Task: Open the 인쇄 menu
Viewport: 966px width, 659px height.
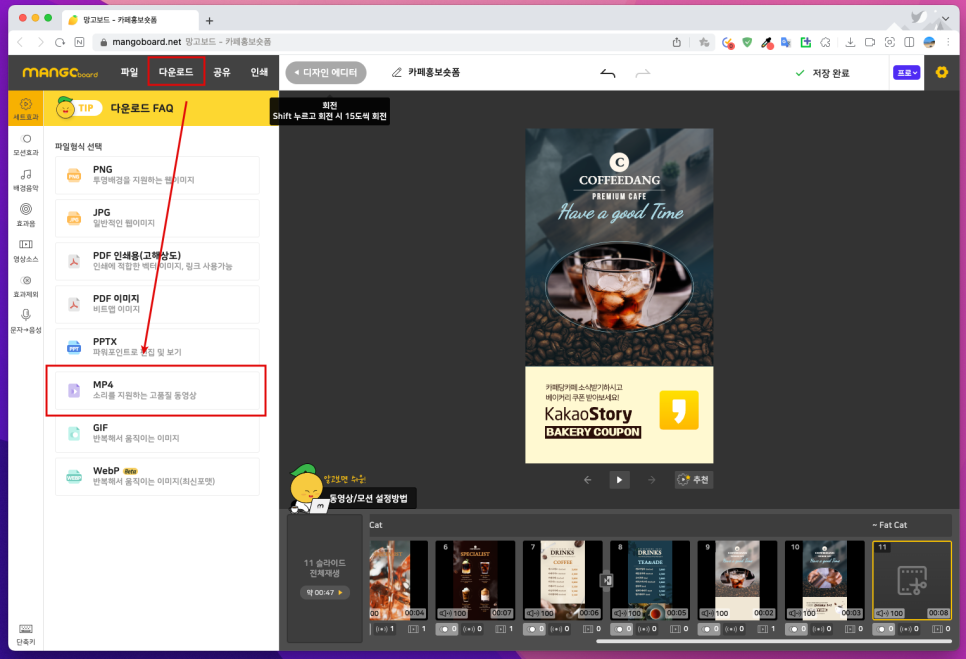Action: click(x=259, y=72)
